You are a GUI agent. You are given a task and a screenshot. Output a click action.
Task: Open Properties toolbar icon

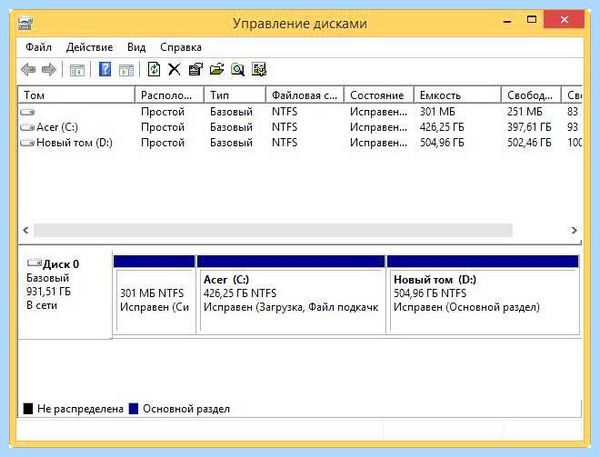click(x=196, y=69)
